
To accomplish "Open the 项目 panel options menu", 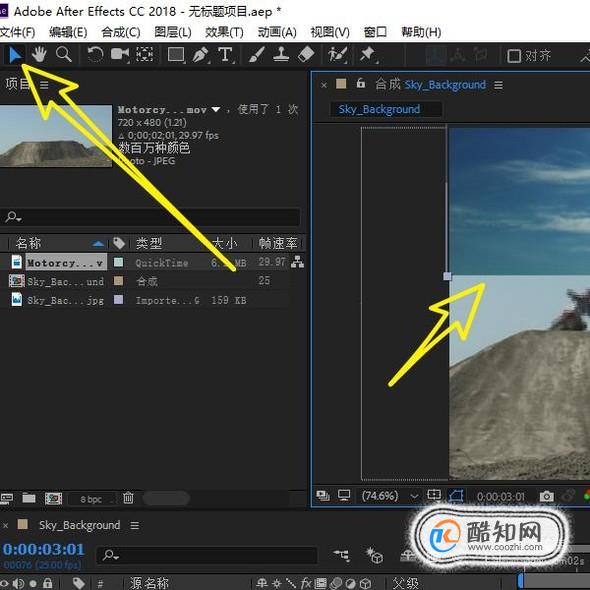I will click(44, 85).
